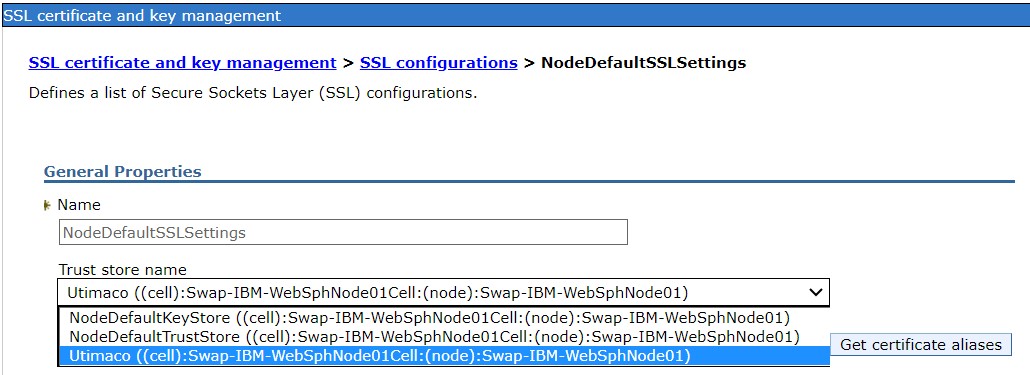Click the General Properties heading
Image resolution: width=1030 pixels, height=375 pixels.
pyautogui.click(x=122, y=171)
